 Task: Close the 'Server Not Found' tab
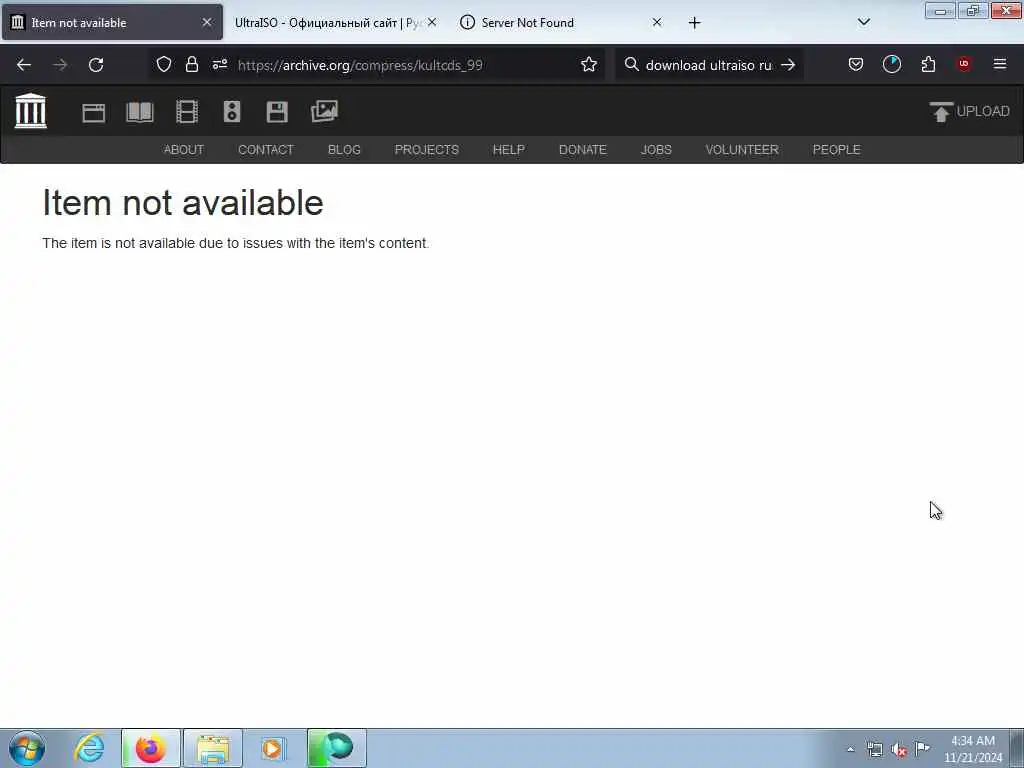[657, 22]
